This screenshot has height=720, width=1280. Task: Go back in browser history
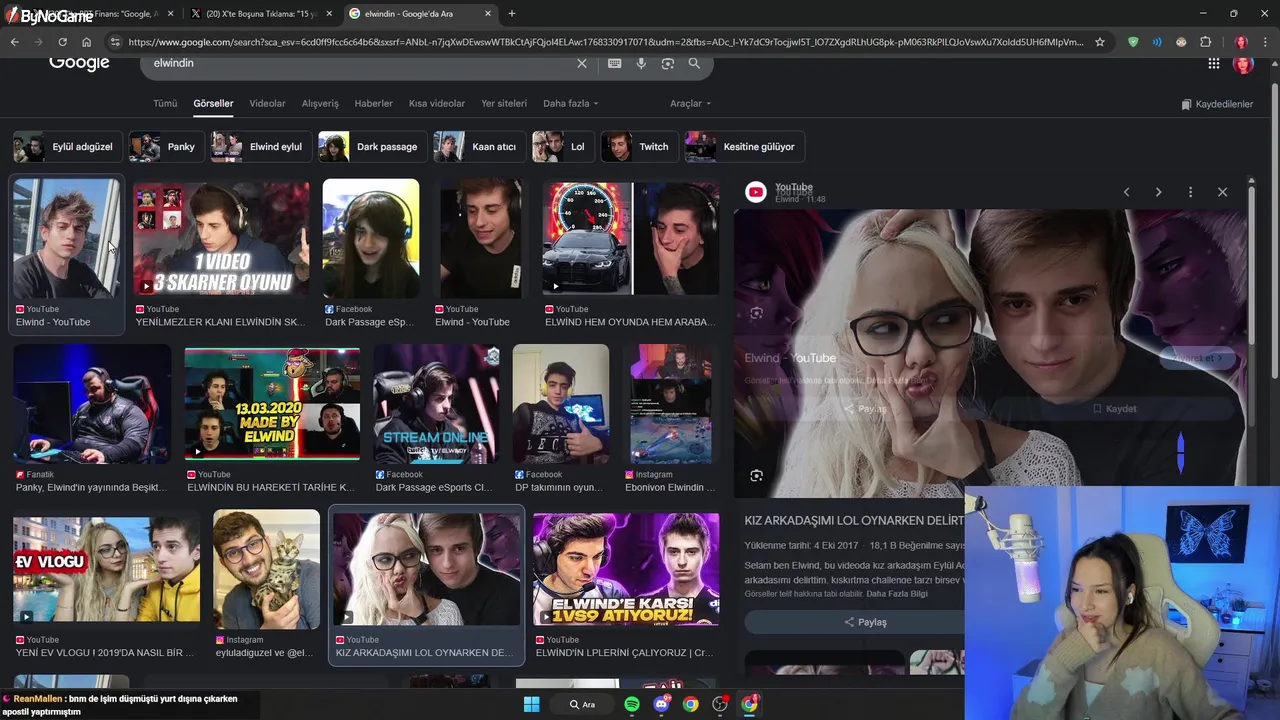coord(14,42)
